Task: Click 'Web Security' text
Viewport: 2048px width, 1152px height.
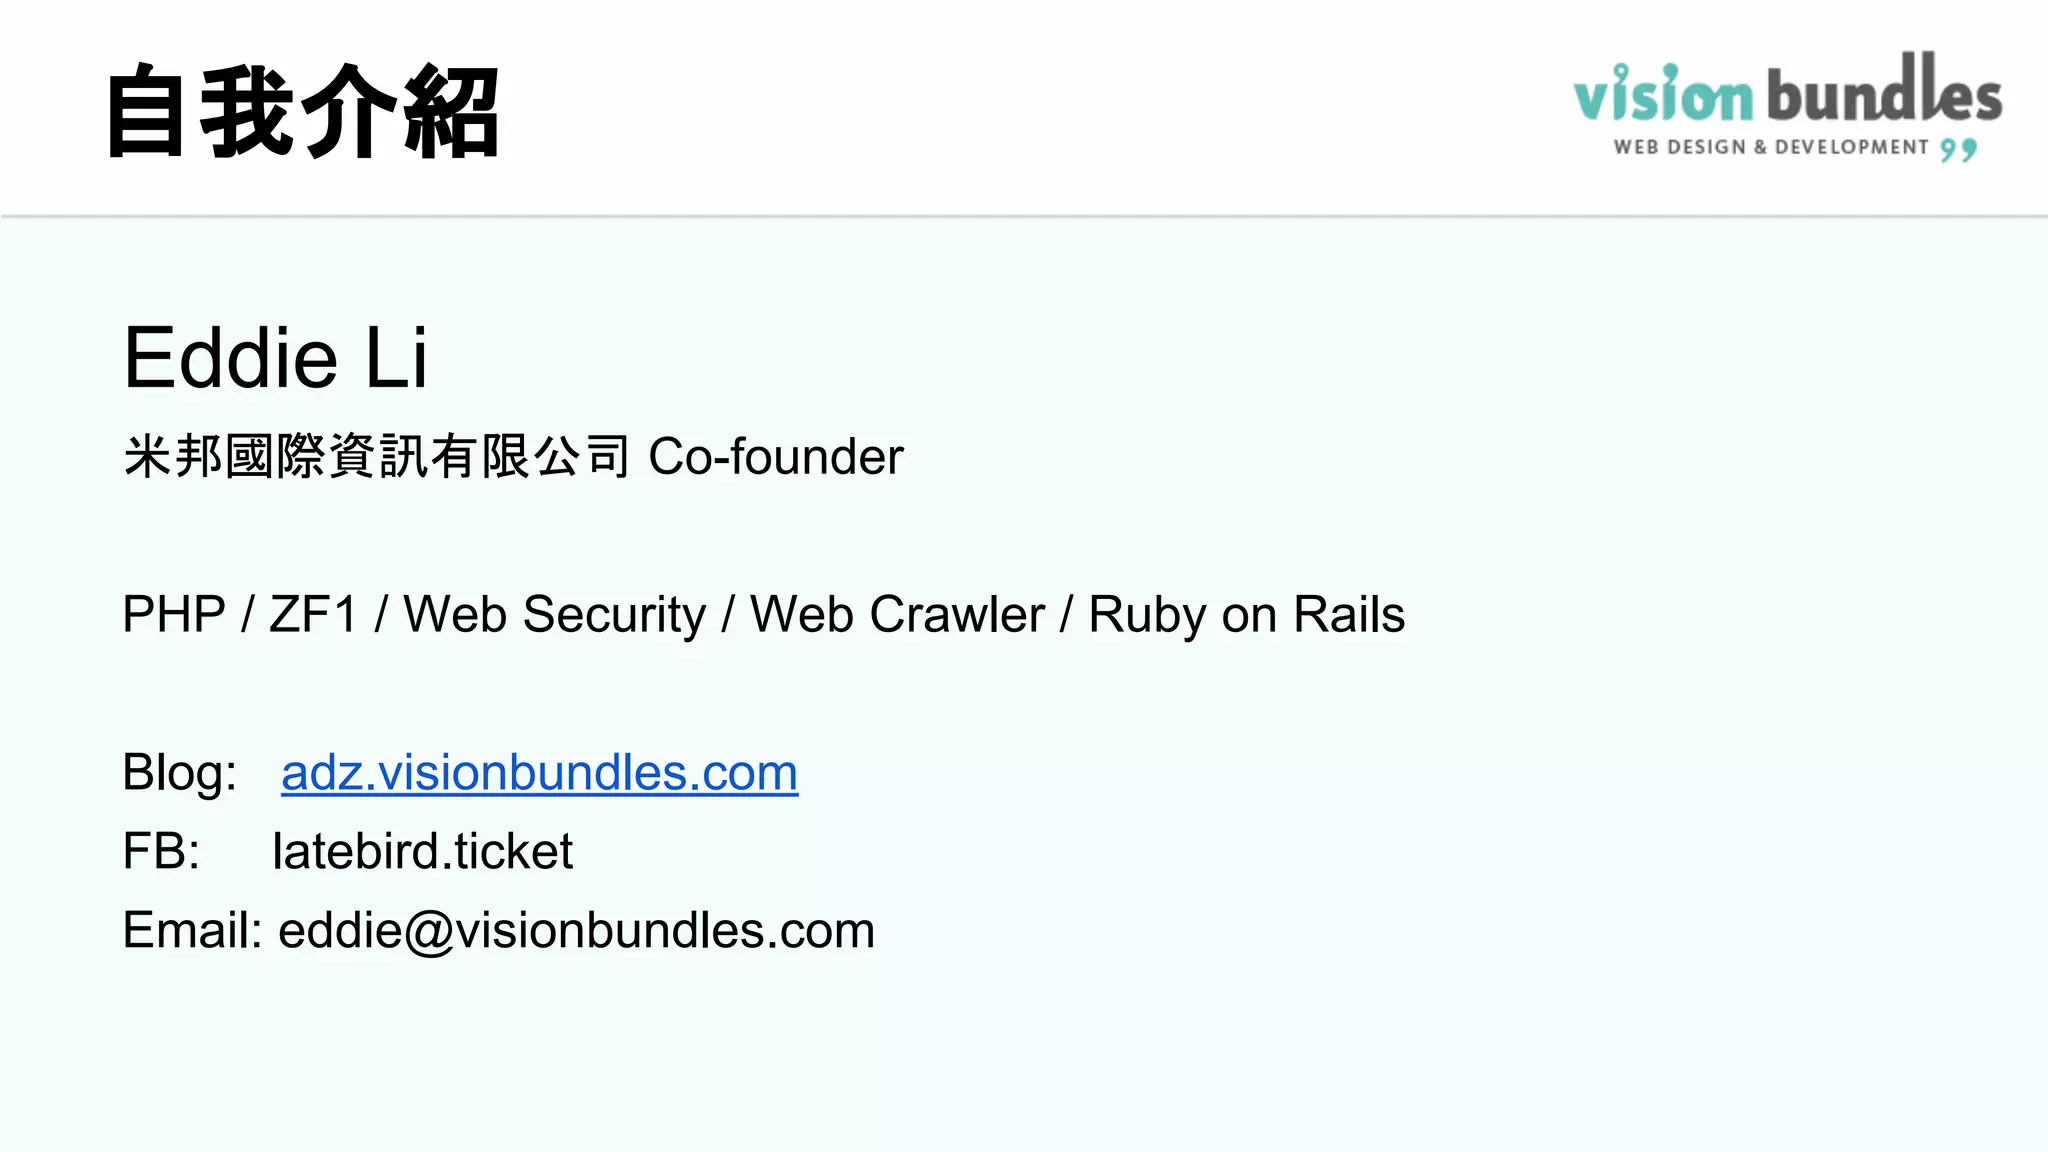Action: click(554, 614)
